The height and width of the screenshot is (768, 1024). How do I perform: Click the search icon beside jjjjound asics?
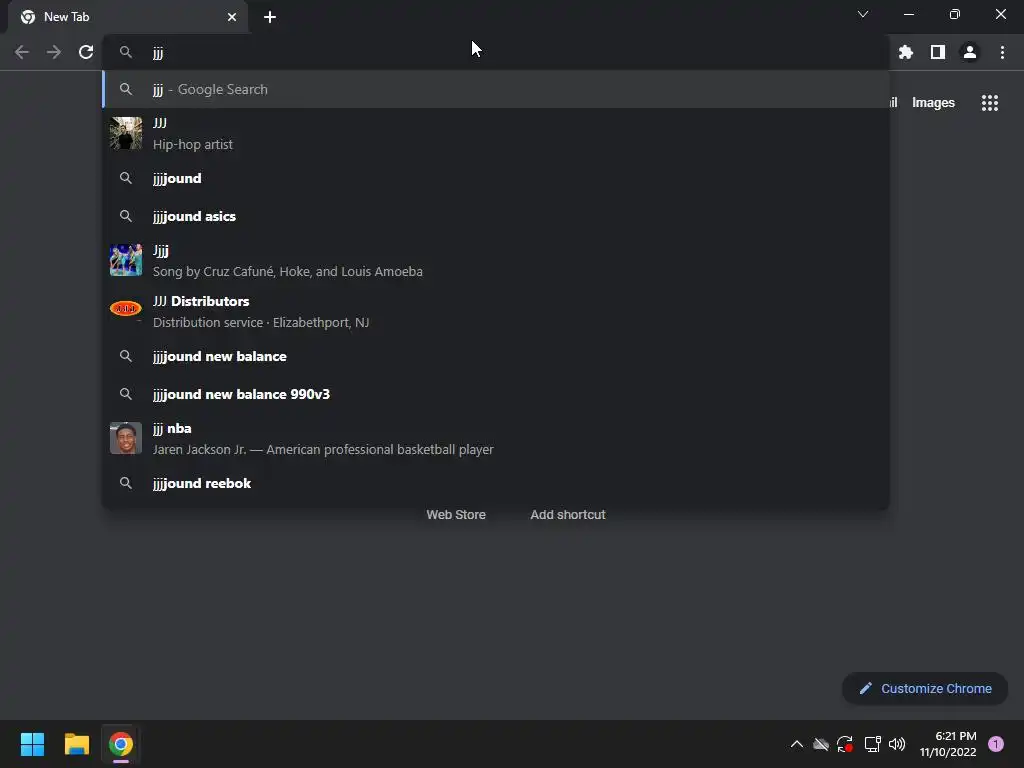coord(125,216)
